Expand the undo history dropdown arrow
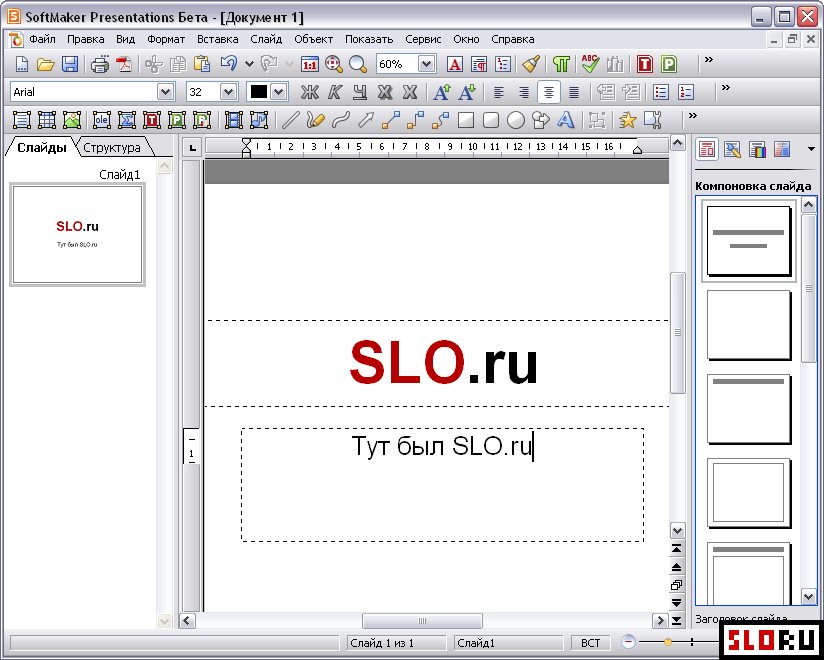The height and width of the screenshot is (660, 824). (249, 65)
